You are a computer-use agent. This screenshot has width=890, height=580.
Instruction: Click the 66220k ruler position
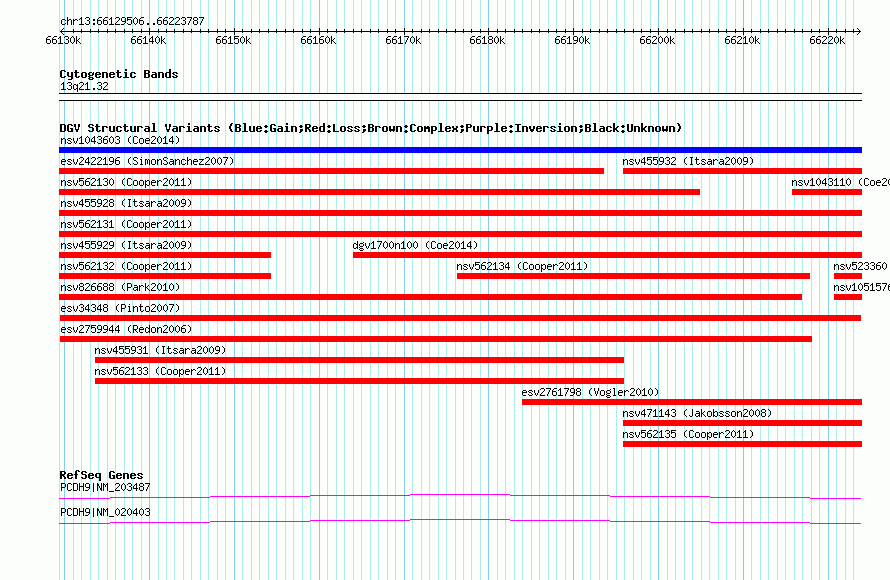pyautogui.click(x=827, y=40)
